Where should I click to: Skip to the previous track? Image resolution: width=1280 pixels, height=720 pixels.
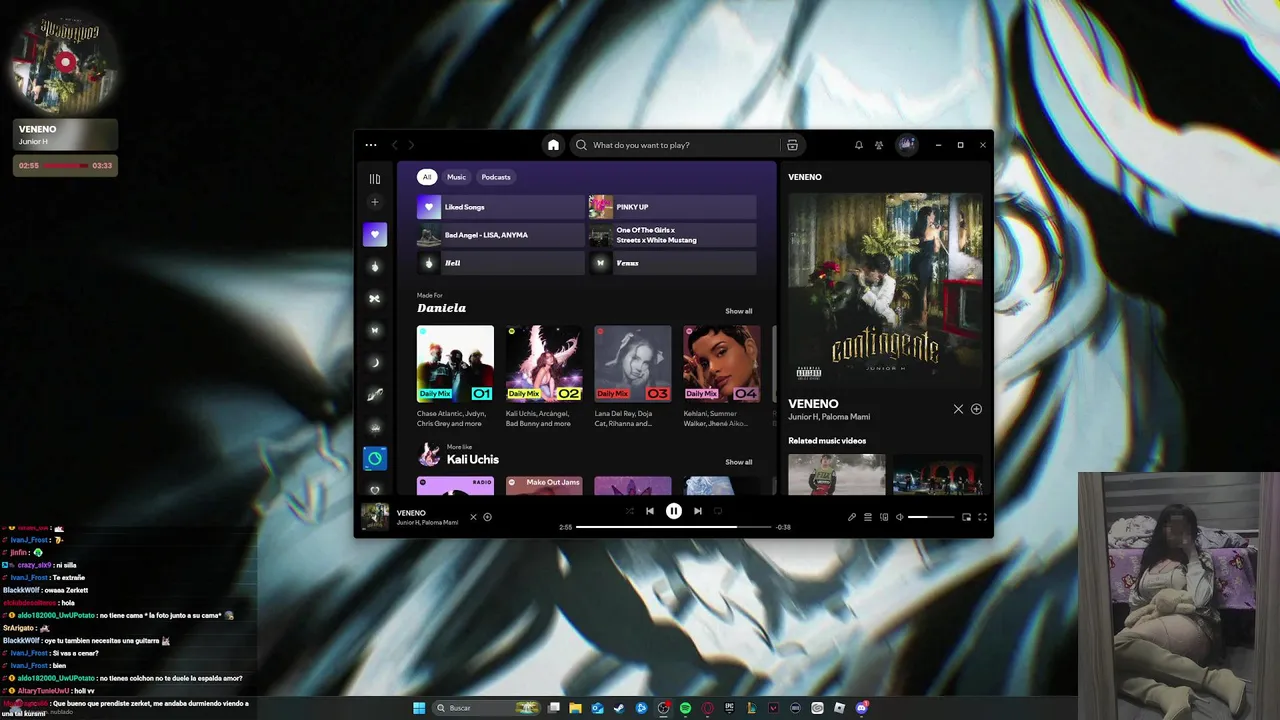pos(650,511)
